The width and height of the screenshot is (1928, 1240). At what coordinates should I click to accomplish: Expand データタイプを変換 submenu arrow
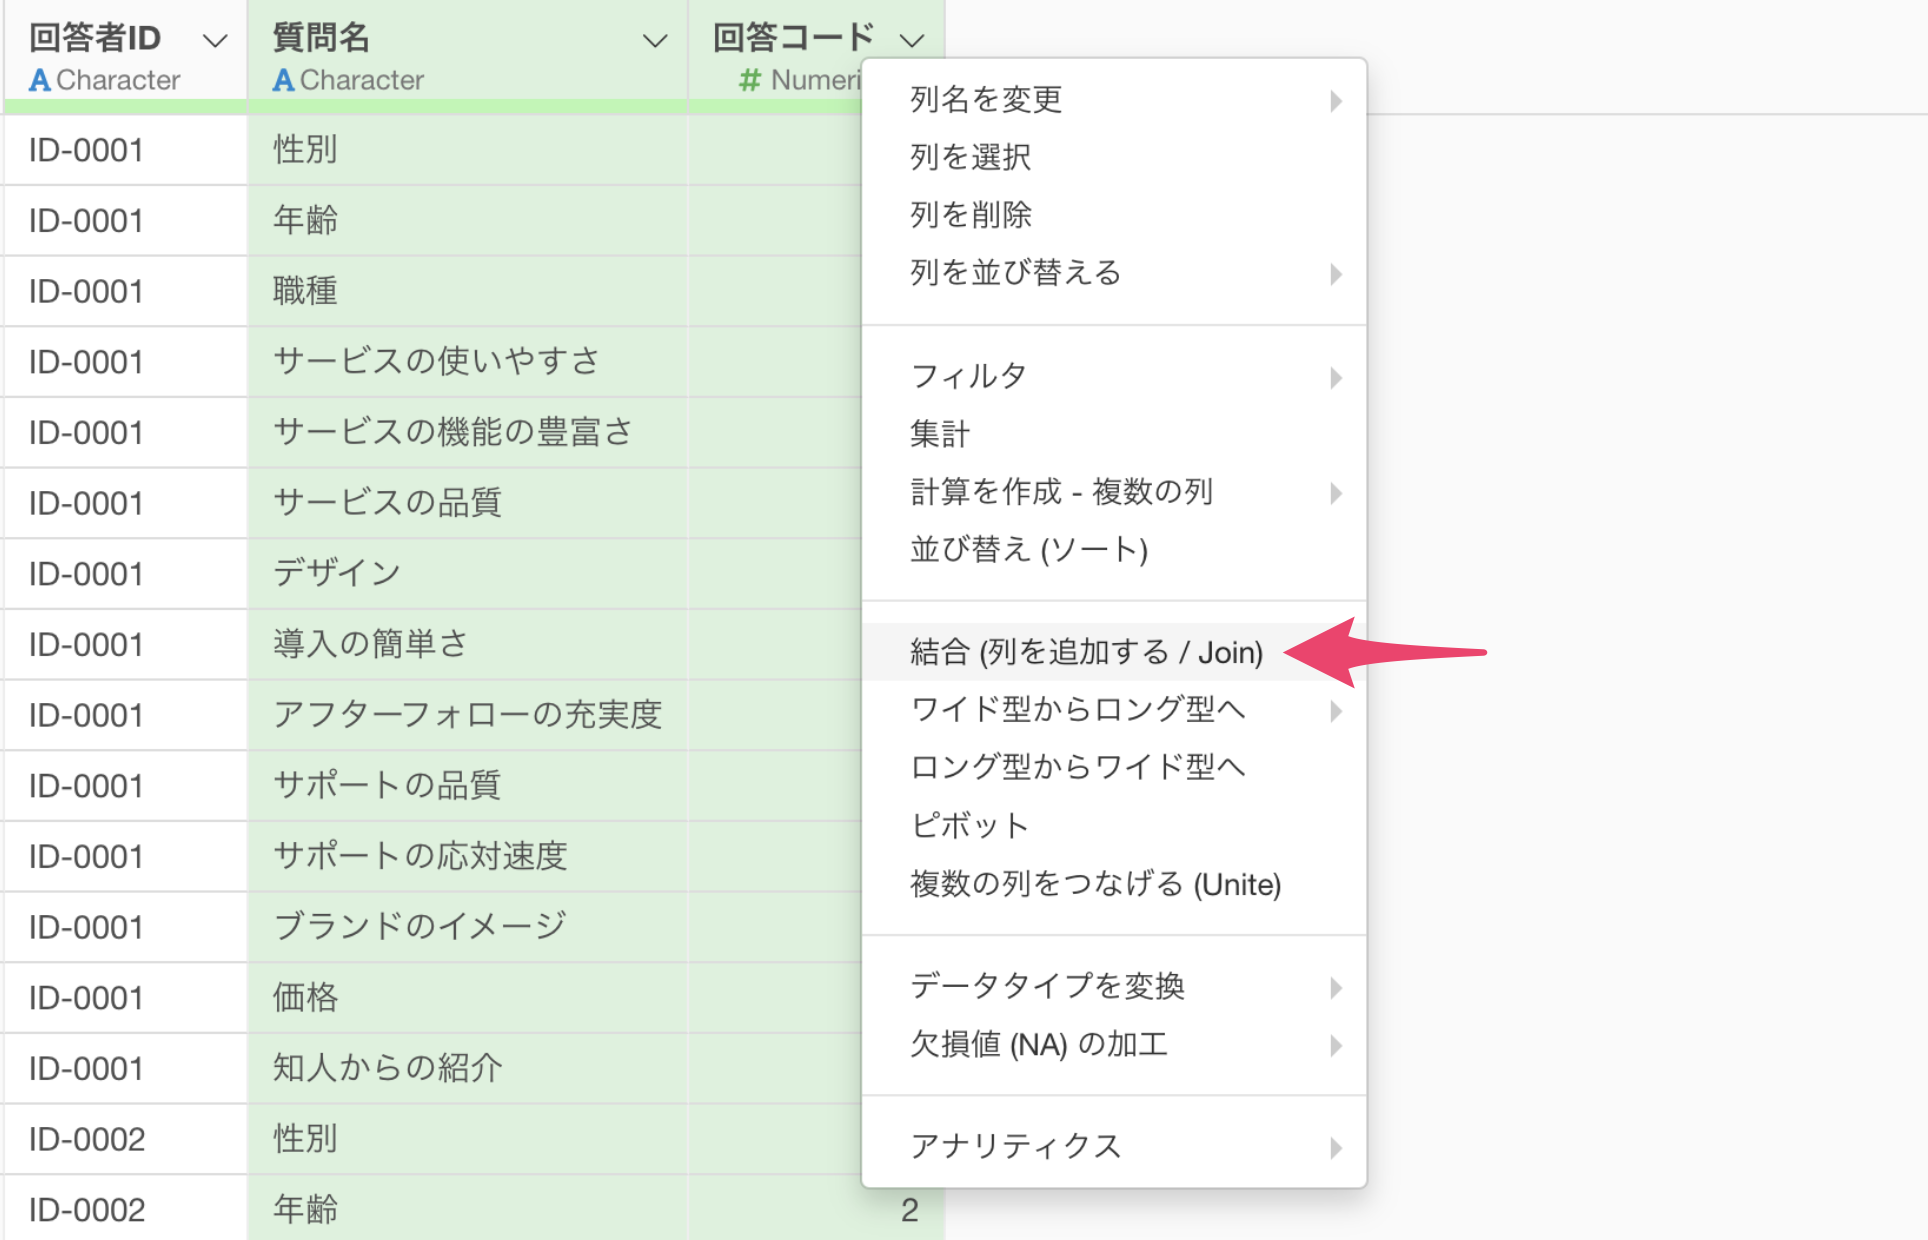pyautogui.click(x=1335, y=987)
